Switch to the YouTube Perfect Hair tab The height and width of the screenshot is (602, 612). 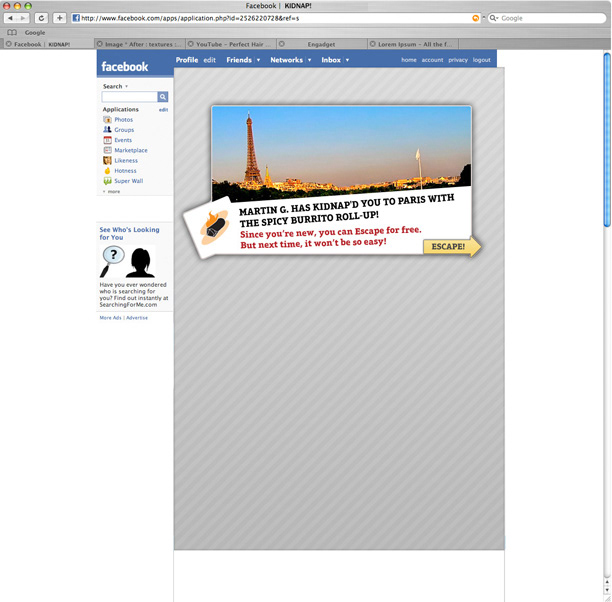coord(231,44)
